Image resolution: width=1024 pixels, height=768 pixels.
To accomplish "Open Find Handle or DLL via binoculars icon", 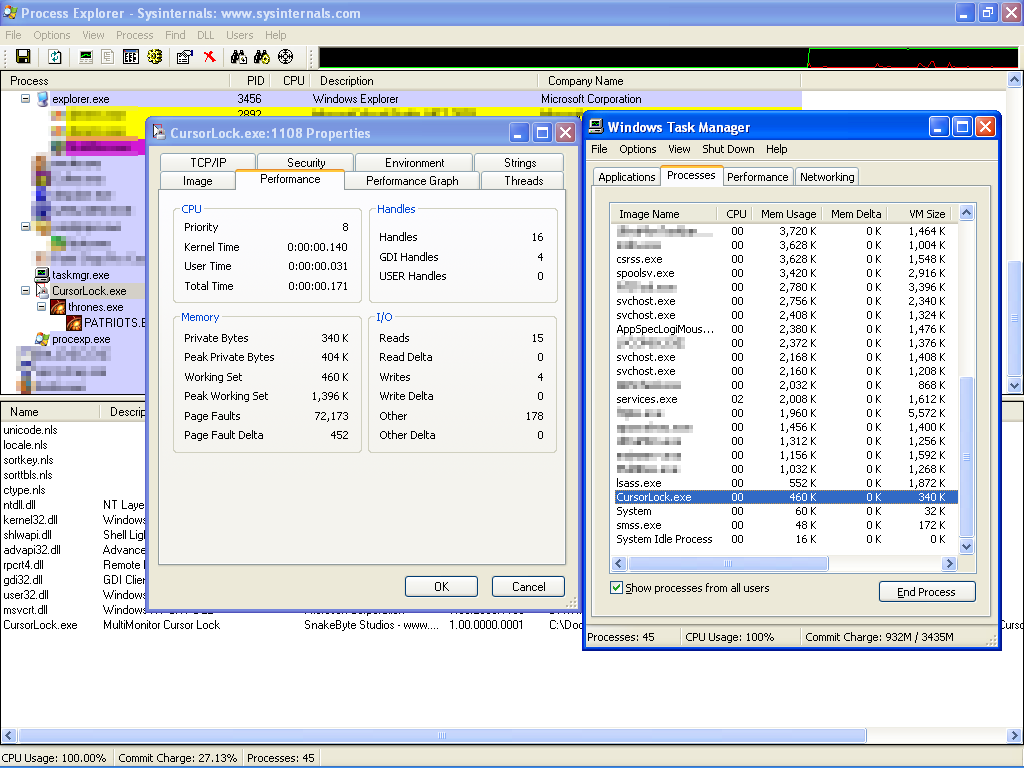I will click(237, 57).
